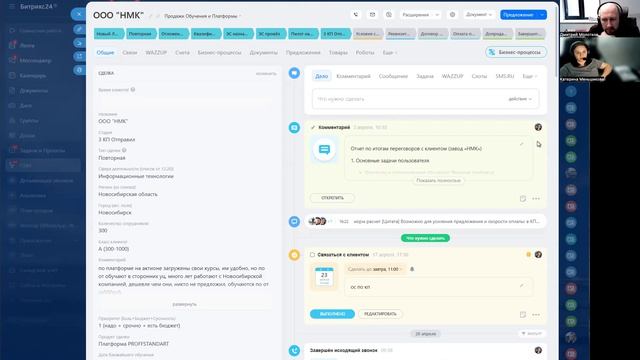Click the РЕДАКТИРОВАТЬ button
Screen dimensions: 640x360
click(x=380, y=314)
